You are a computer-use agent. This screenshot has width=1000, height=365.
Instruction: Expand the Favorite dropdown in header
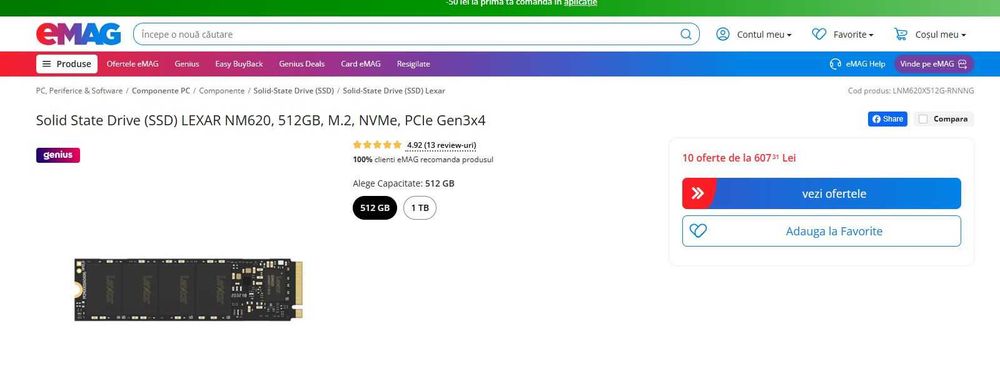(853, 34)
